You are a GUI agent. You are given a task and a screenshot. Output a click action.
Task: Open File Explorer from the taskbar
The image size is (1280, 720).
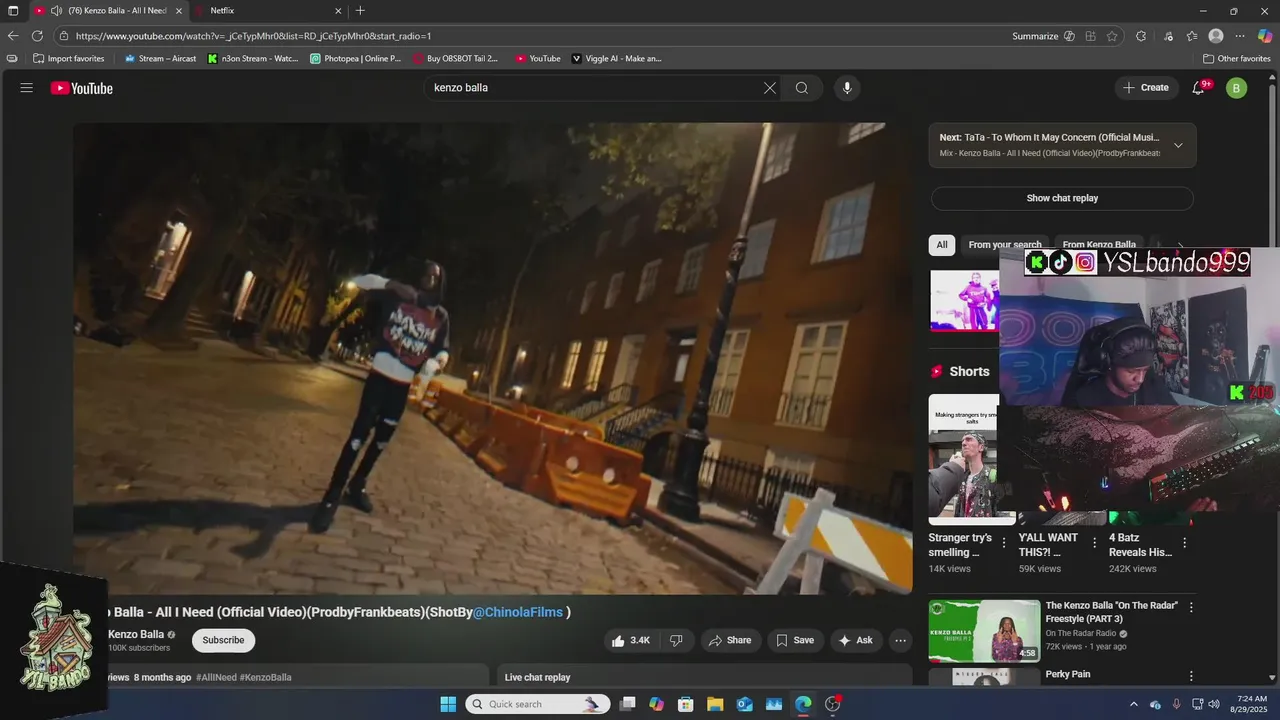pyautogui.click(x=715, y=704)
